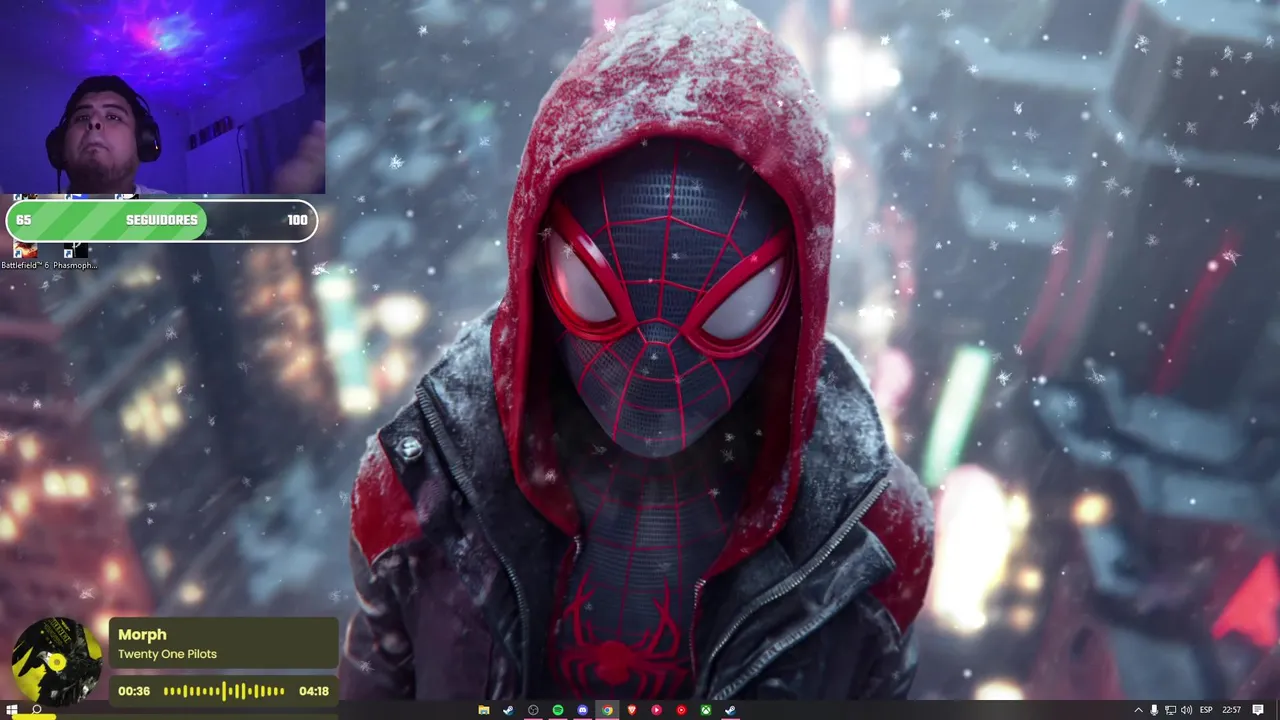The image size is (1280, 720).
Task: Open the Battlefield 6 desktop shortcut
Action: click(x=25, y=256)
